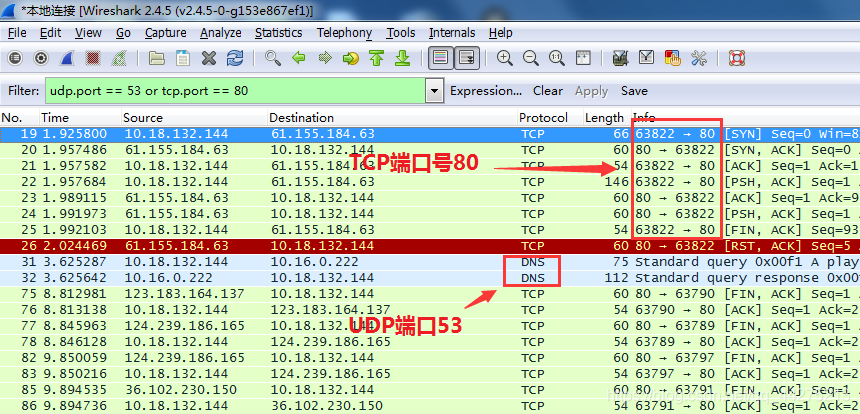Reload the capture file
The image size is (860, 414).
(235, 58)
